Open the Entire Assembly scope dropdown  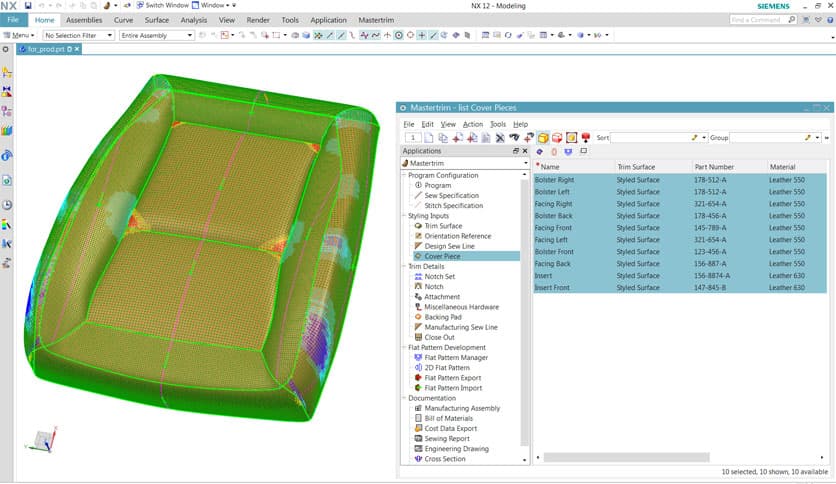coord(190,35)
